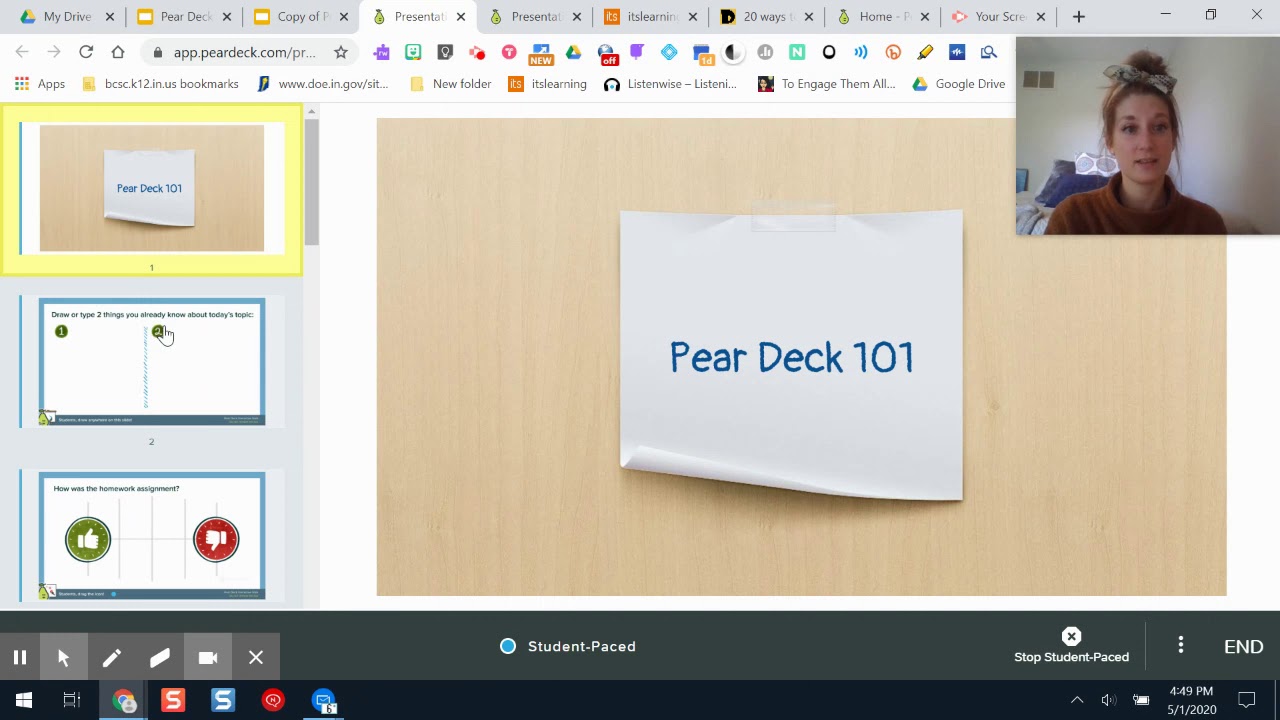The image size is (1280, 720).
Task: Open the Google Drive extension icon
Action: click(x=573, y=52)
